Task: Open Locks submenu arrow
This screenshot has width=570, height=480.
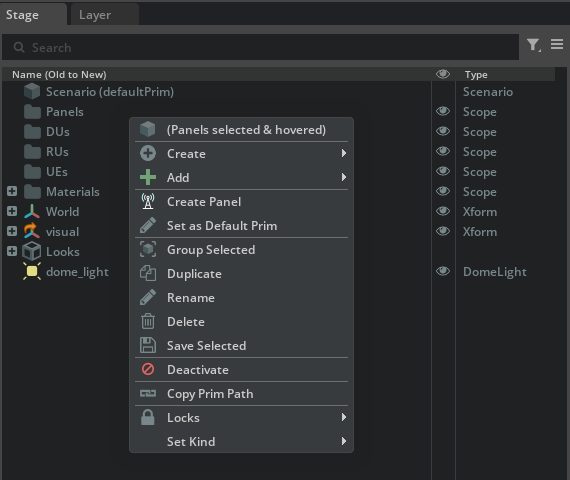Action: (344, 417)
